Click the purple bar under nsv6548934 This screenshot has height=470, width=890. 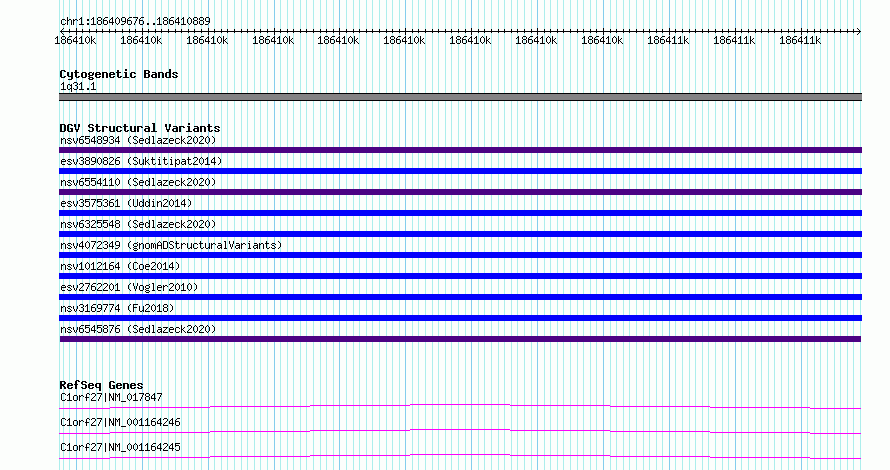click(460, 150)
